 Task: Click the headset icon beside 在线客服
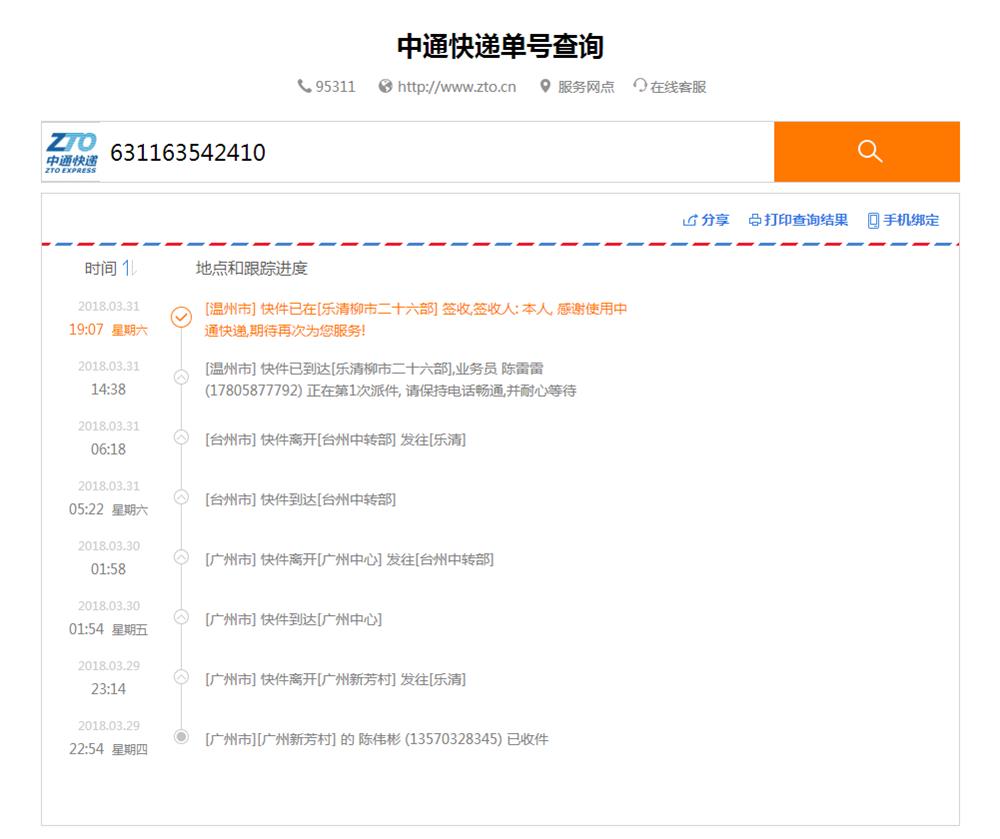[x=640, y=85]
